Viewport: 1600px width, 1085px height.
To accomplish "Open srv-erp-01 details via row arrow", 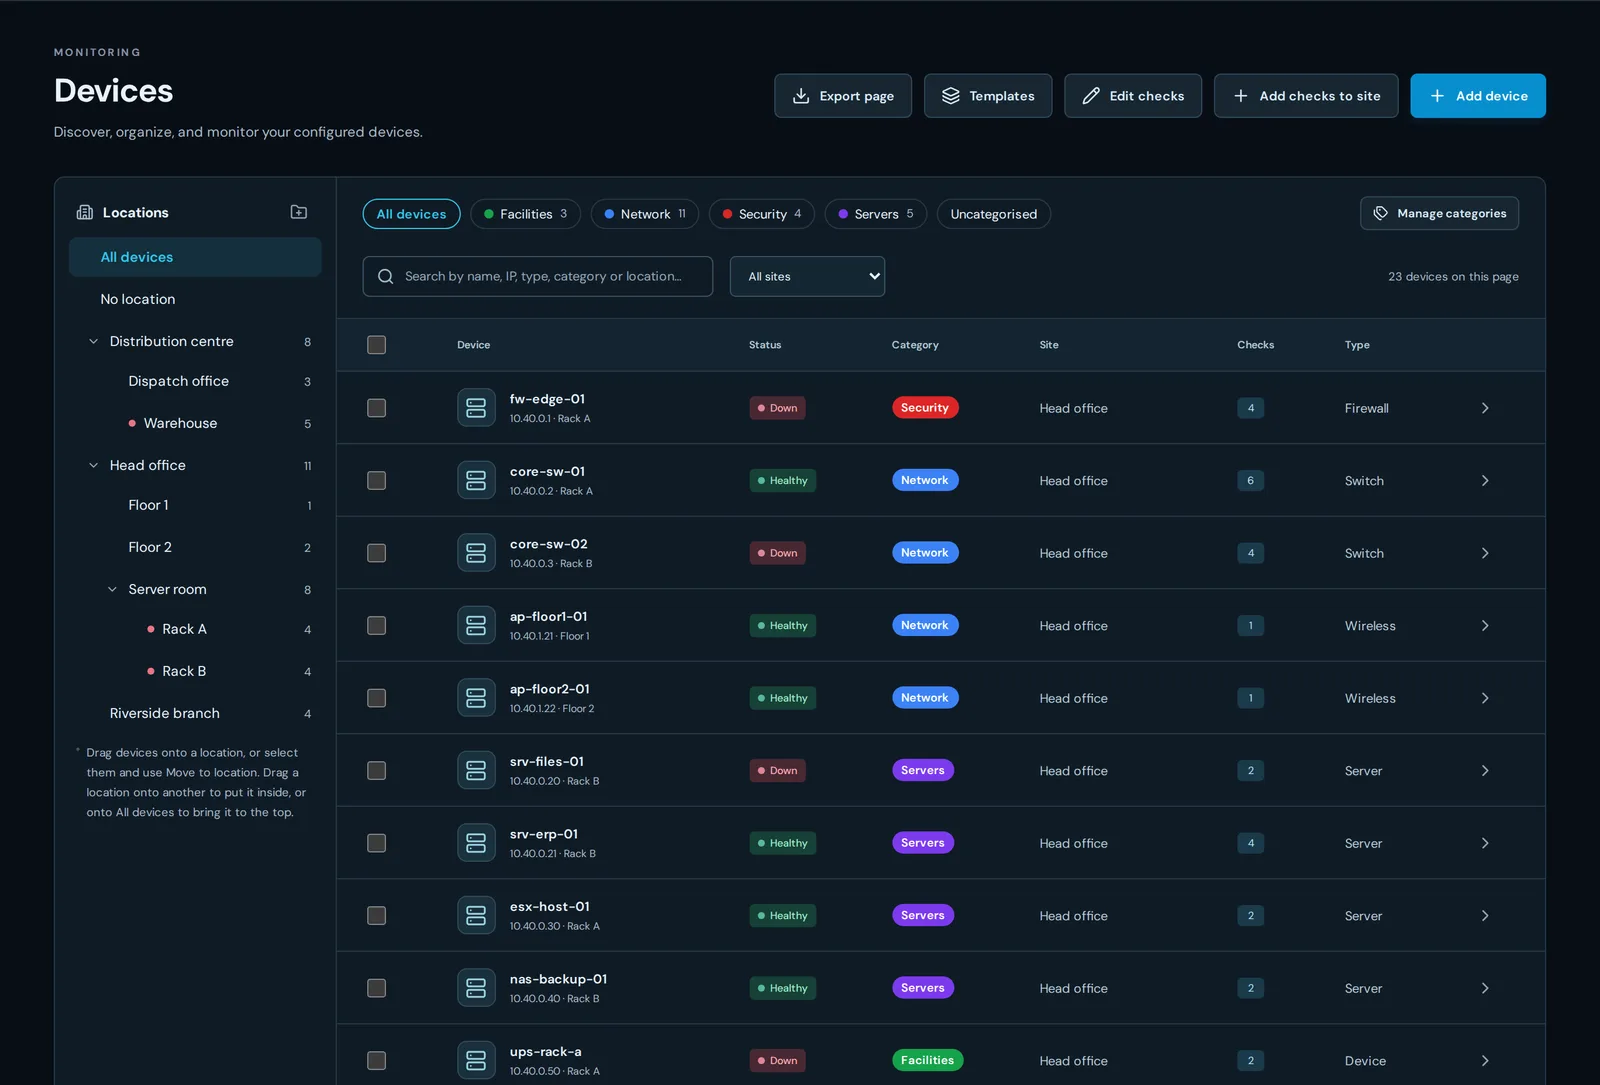I will [x=1485, y=843].
